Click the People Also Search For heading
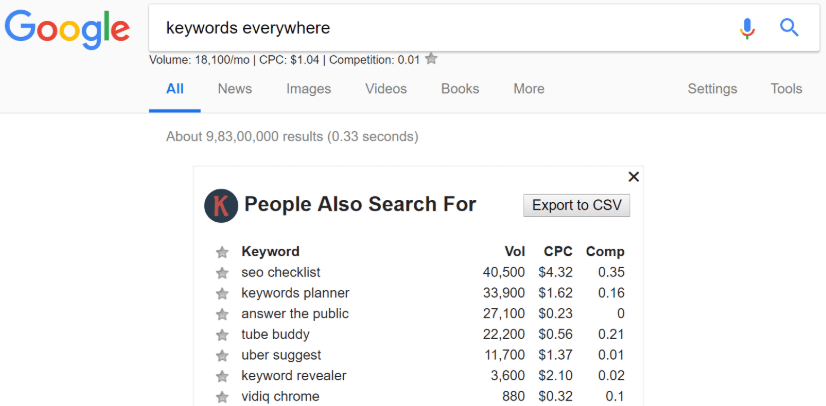This screenshot has width=826, height=406. 360,204
